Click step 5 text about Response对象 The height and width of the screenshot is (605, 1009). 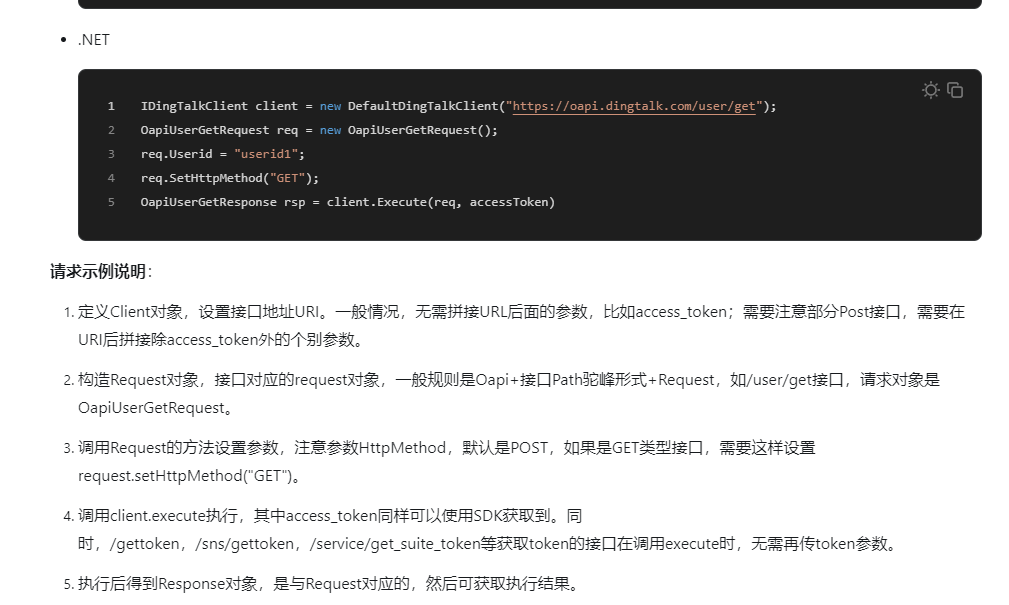[x=328, y=584]
